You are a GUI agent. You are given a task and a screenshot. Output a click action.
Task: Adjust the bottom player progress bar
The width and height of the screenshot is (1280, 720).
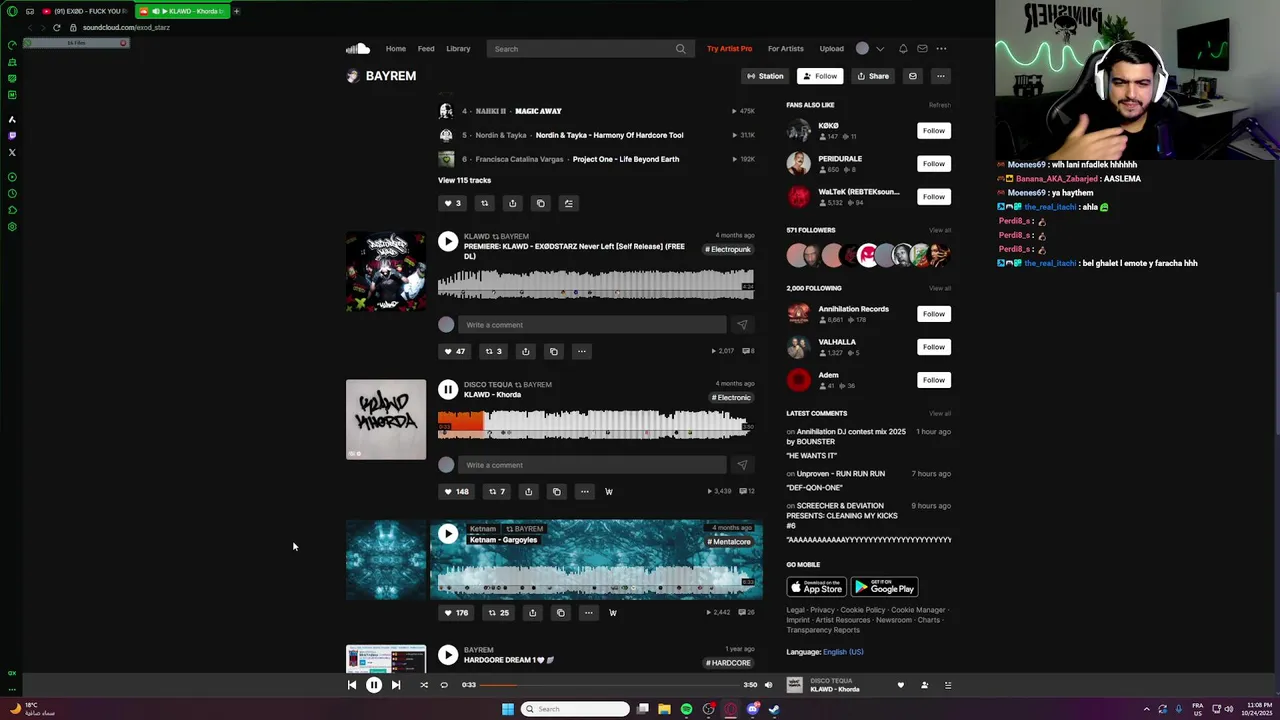[609, 685]
